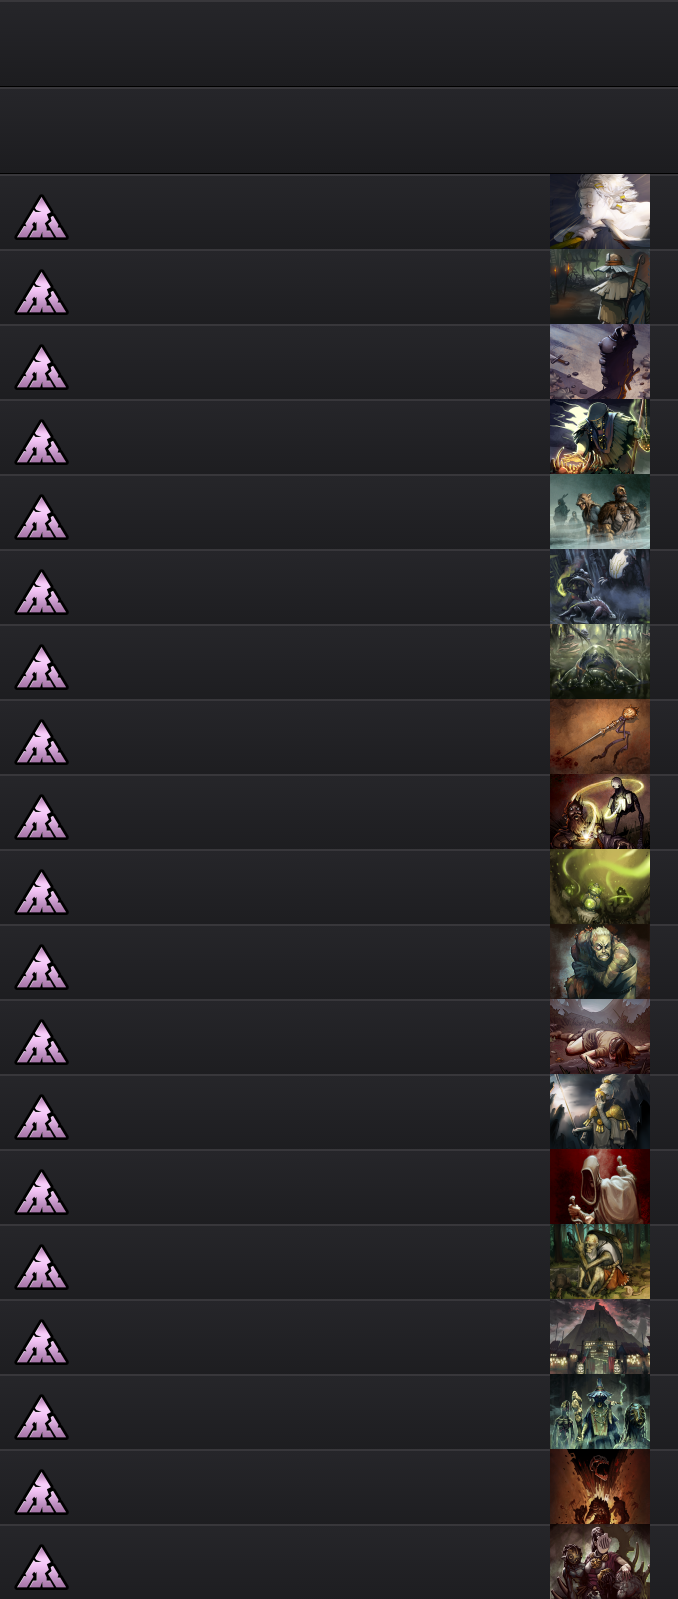Image resolution: width=678 pixels, height=1599 pixels.
Task: Open the thin robot with glowing ring thumbnail
Action: pos(600,812)
